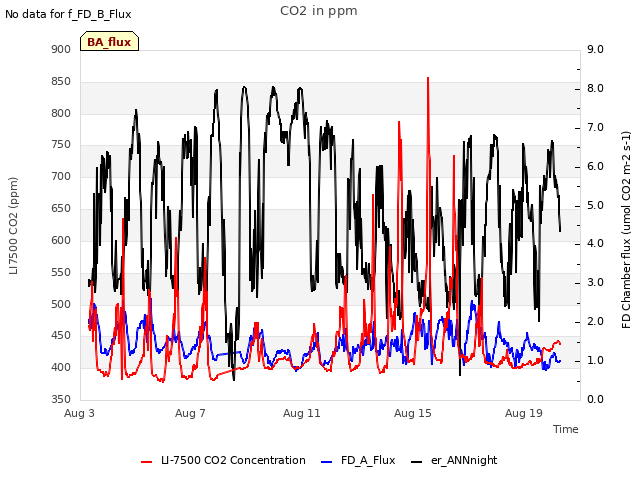Click the 700 left-axis tick label
Screen dimensions: 640x480
point(61,177)
